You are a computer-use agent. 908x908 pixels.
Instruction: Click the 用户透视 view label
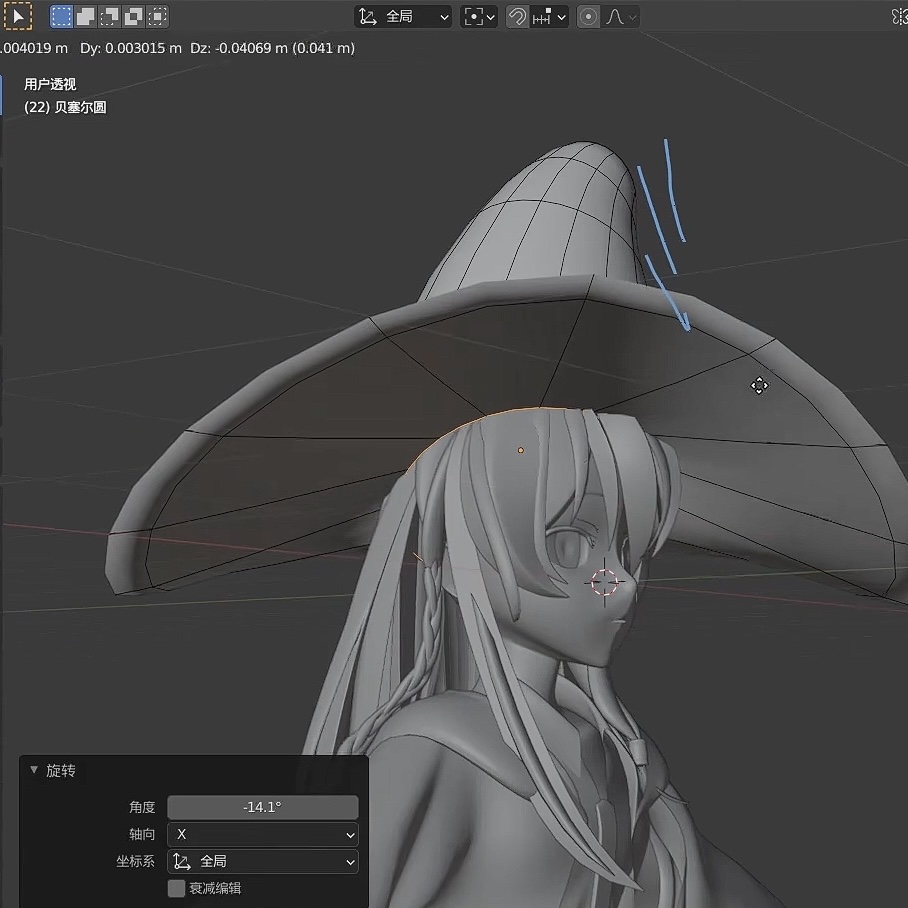tap(50, 85)
